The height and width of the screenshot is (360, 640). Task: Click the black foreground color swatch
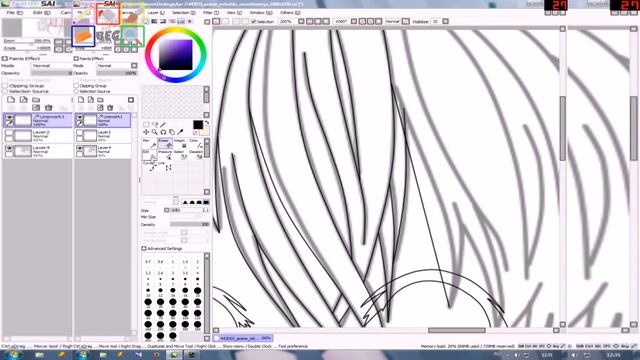tap(198, 124)
